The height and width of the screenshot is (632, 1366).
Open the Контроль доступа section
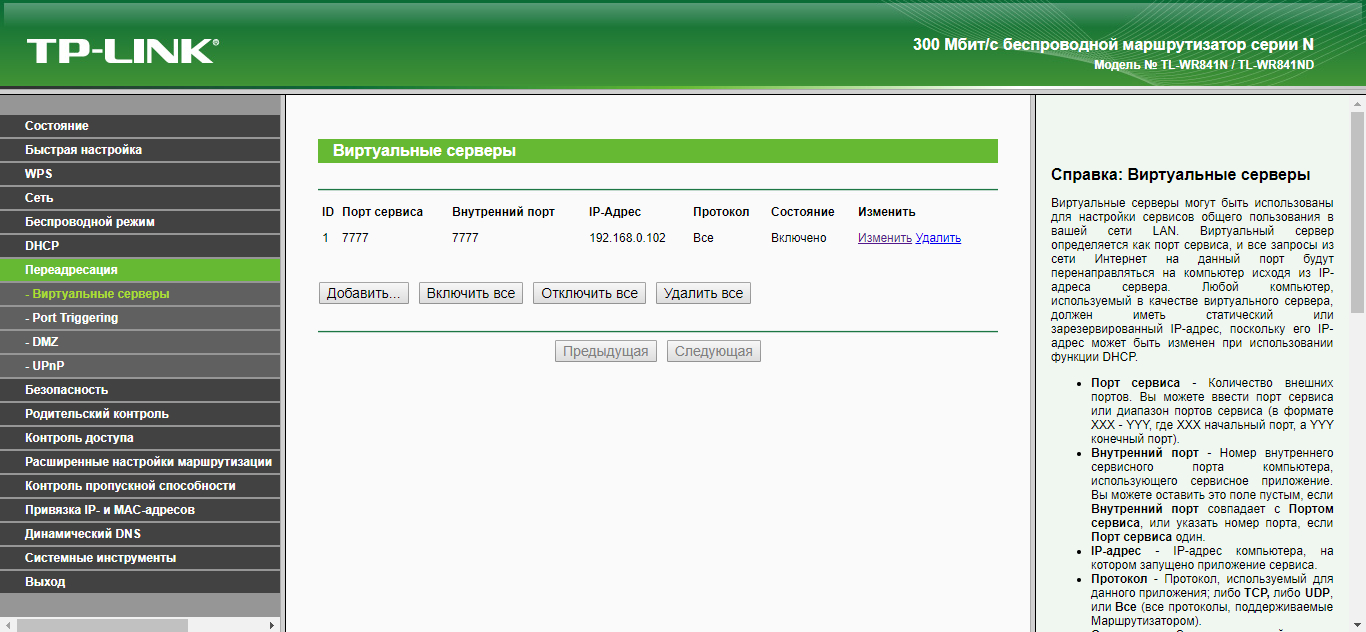coord(140,438)
